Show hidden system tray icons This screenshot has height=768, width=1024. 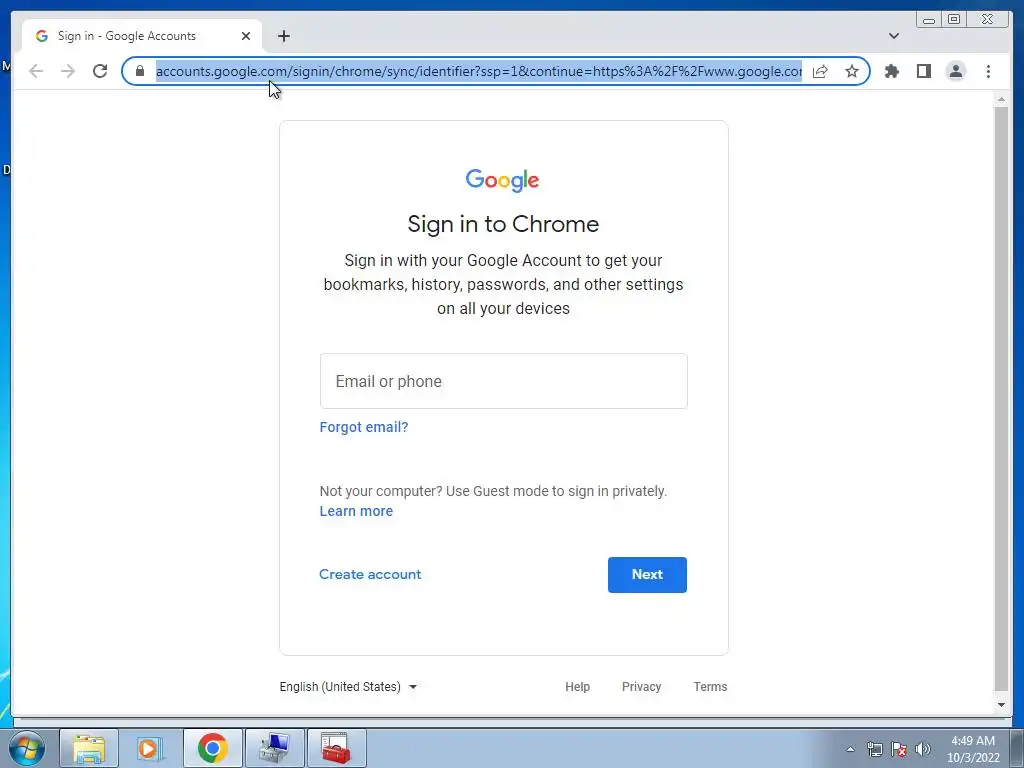(x=850, y=749)
